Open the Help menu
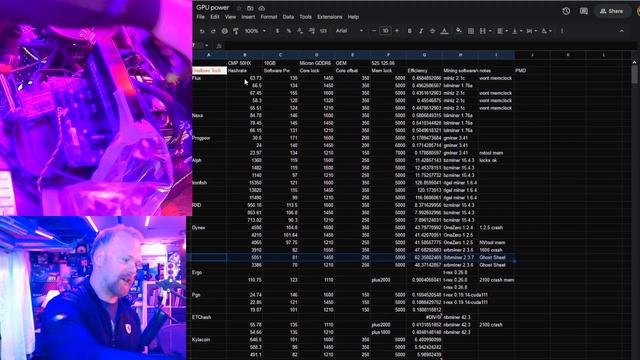Image resolution: width=640 pixels, height=360 pixels. point(353,17)
